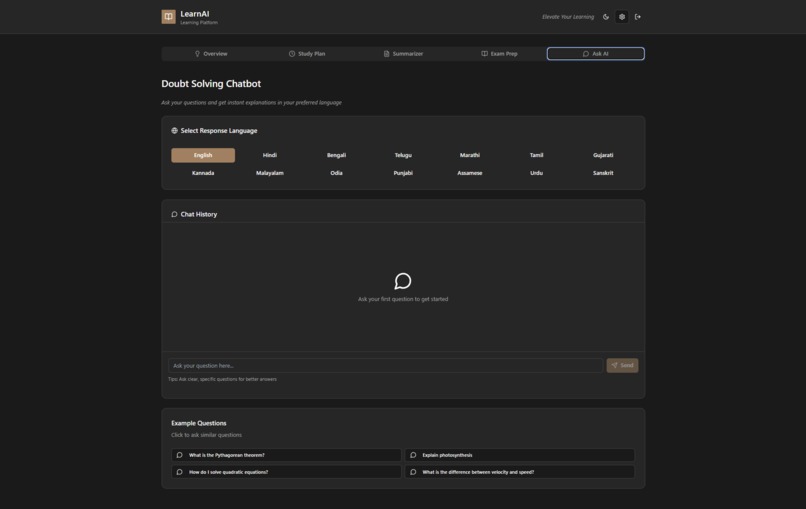This screenshot has width=806, height=509.
Task: Click the tips text below the input
Action: 222,379
